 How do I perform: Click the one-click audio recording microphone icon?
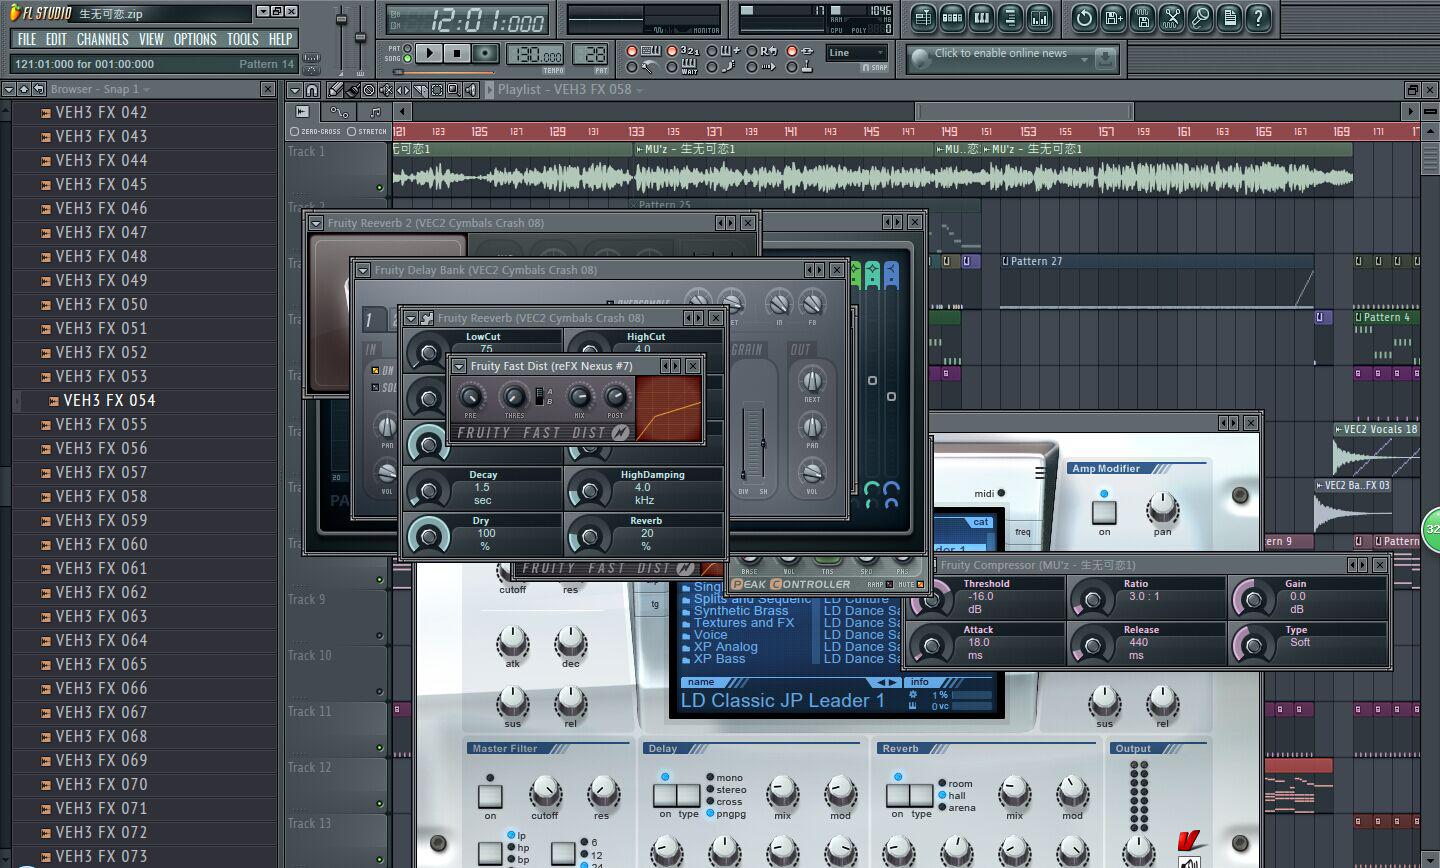point(1200,17)
